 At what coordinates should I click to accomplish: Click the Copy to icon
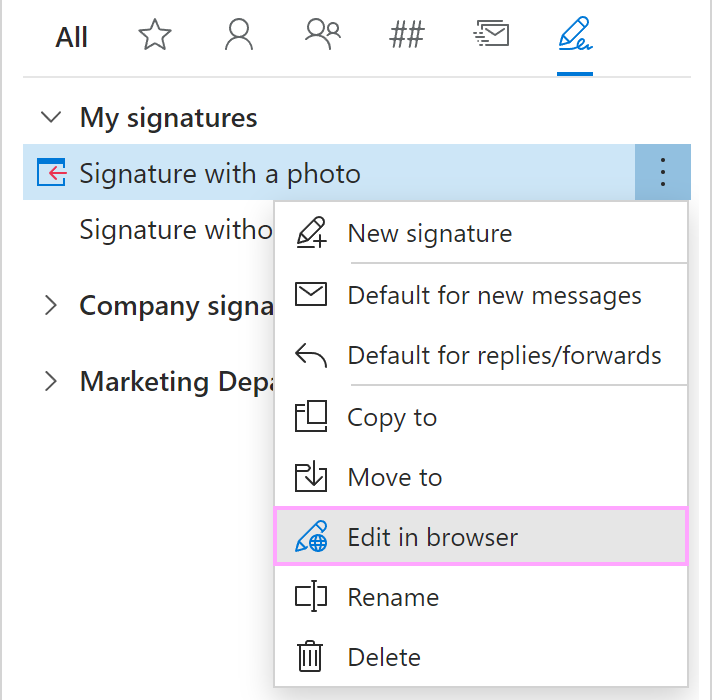(311, 416)
